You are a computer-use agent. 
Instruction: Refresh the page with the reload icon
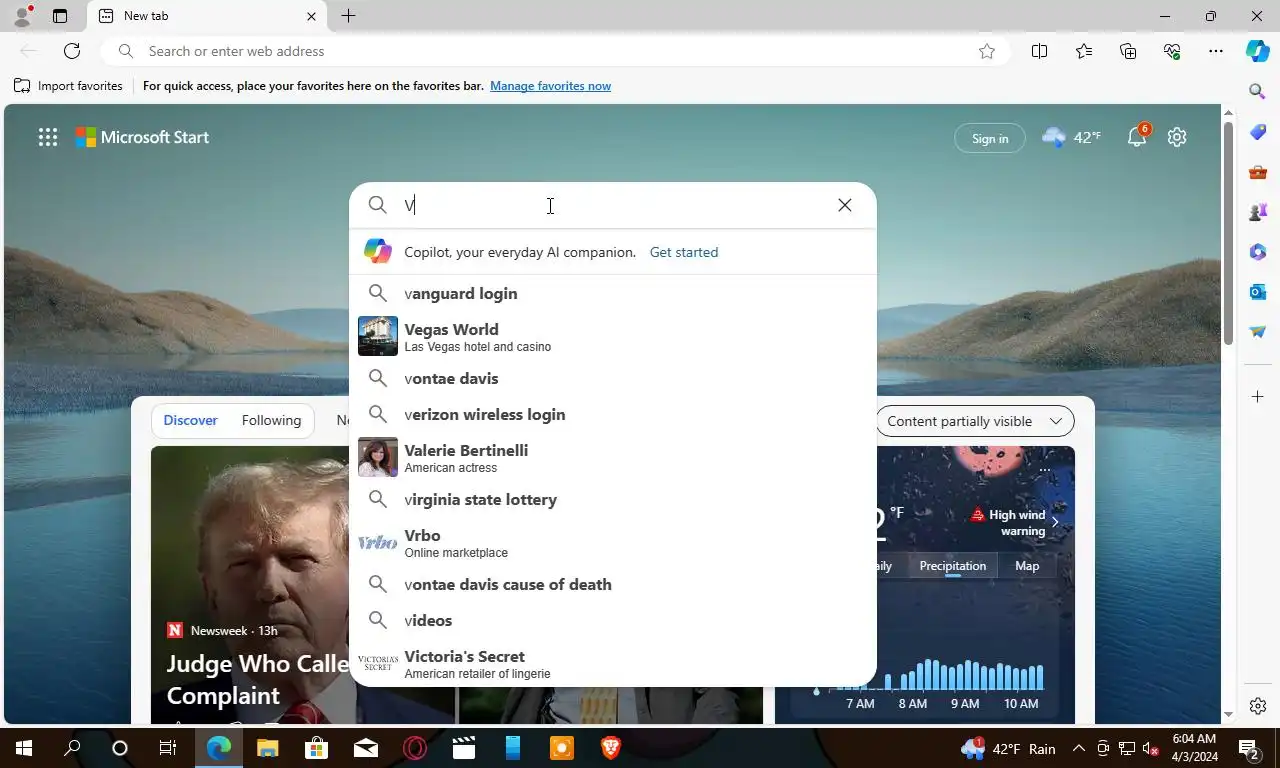point(72,51)
